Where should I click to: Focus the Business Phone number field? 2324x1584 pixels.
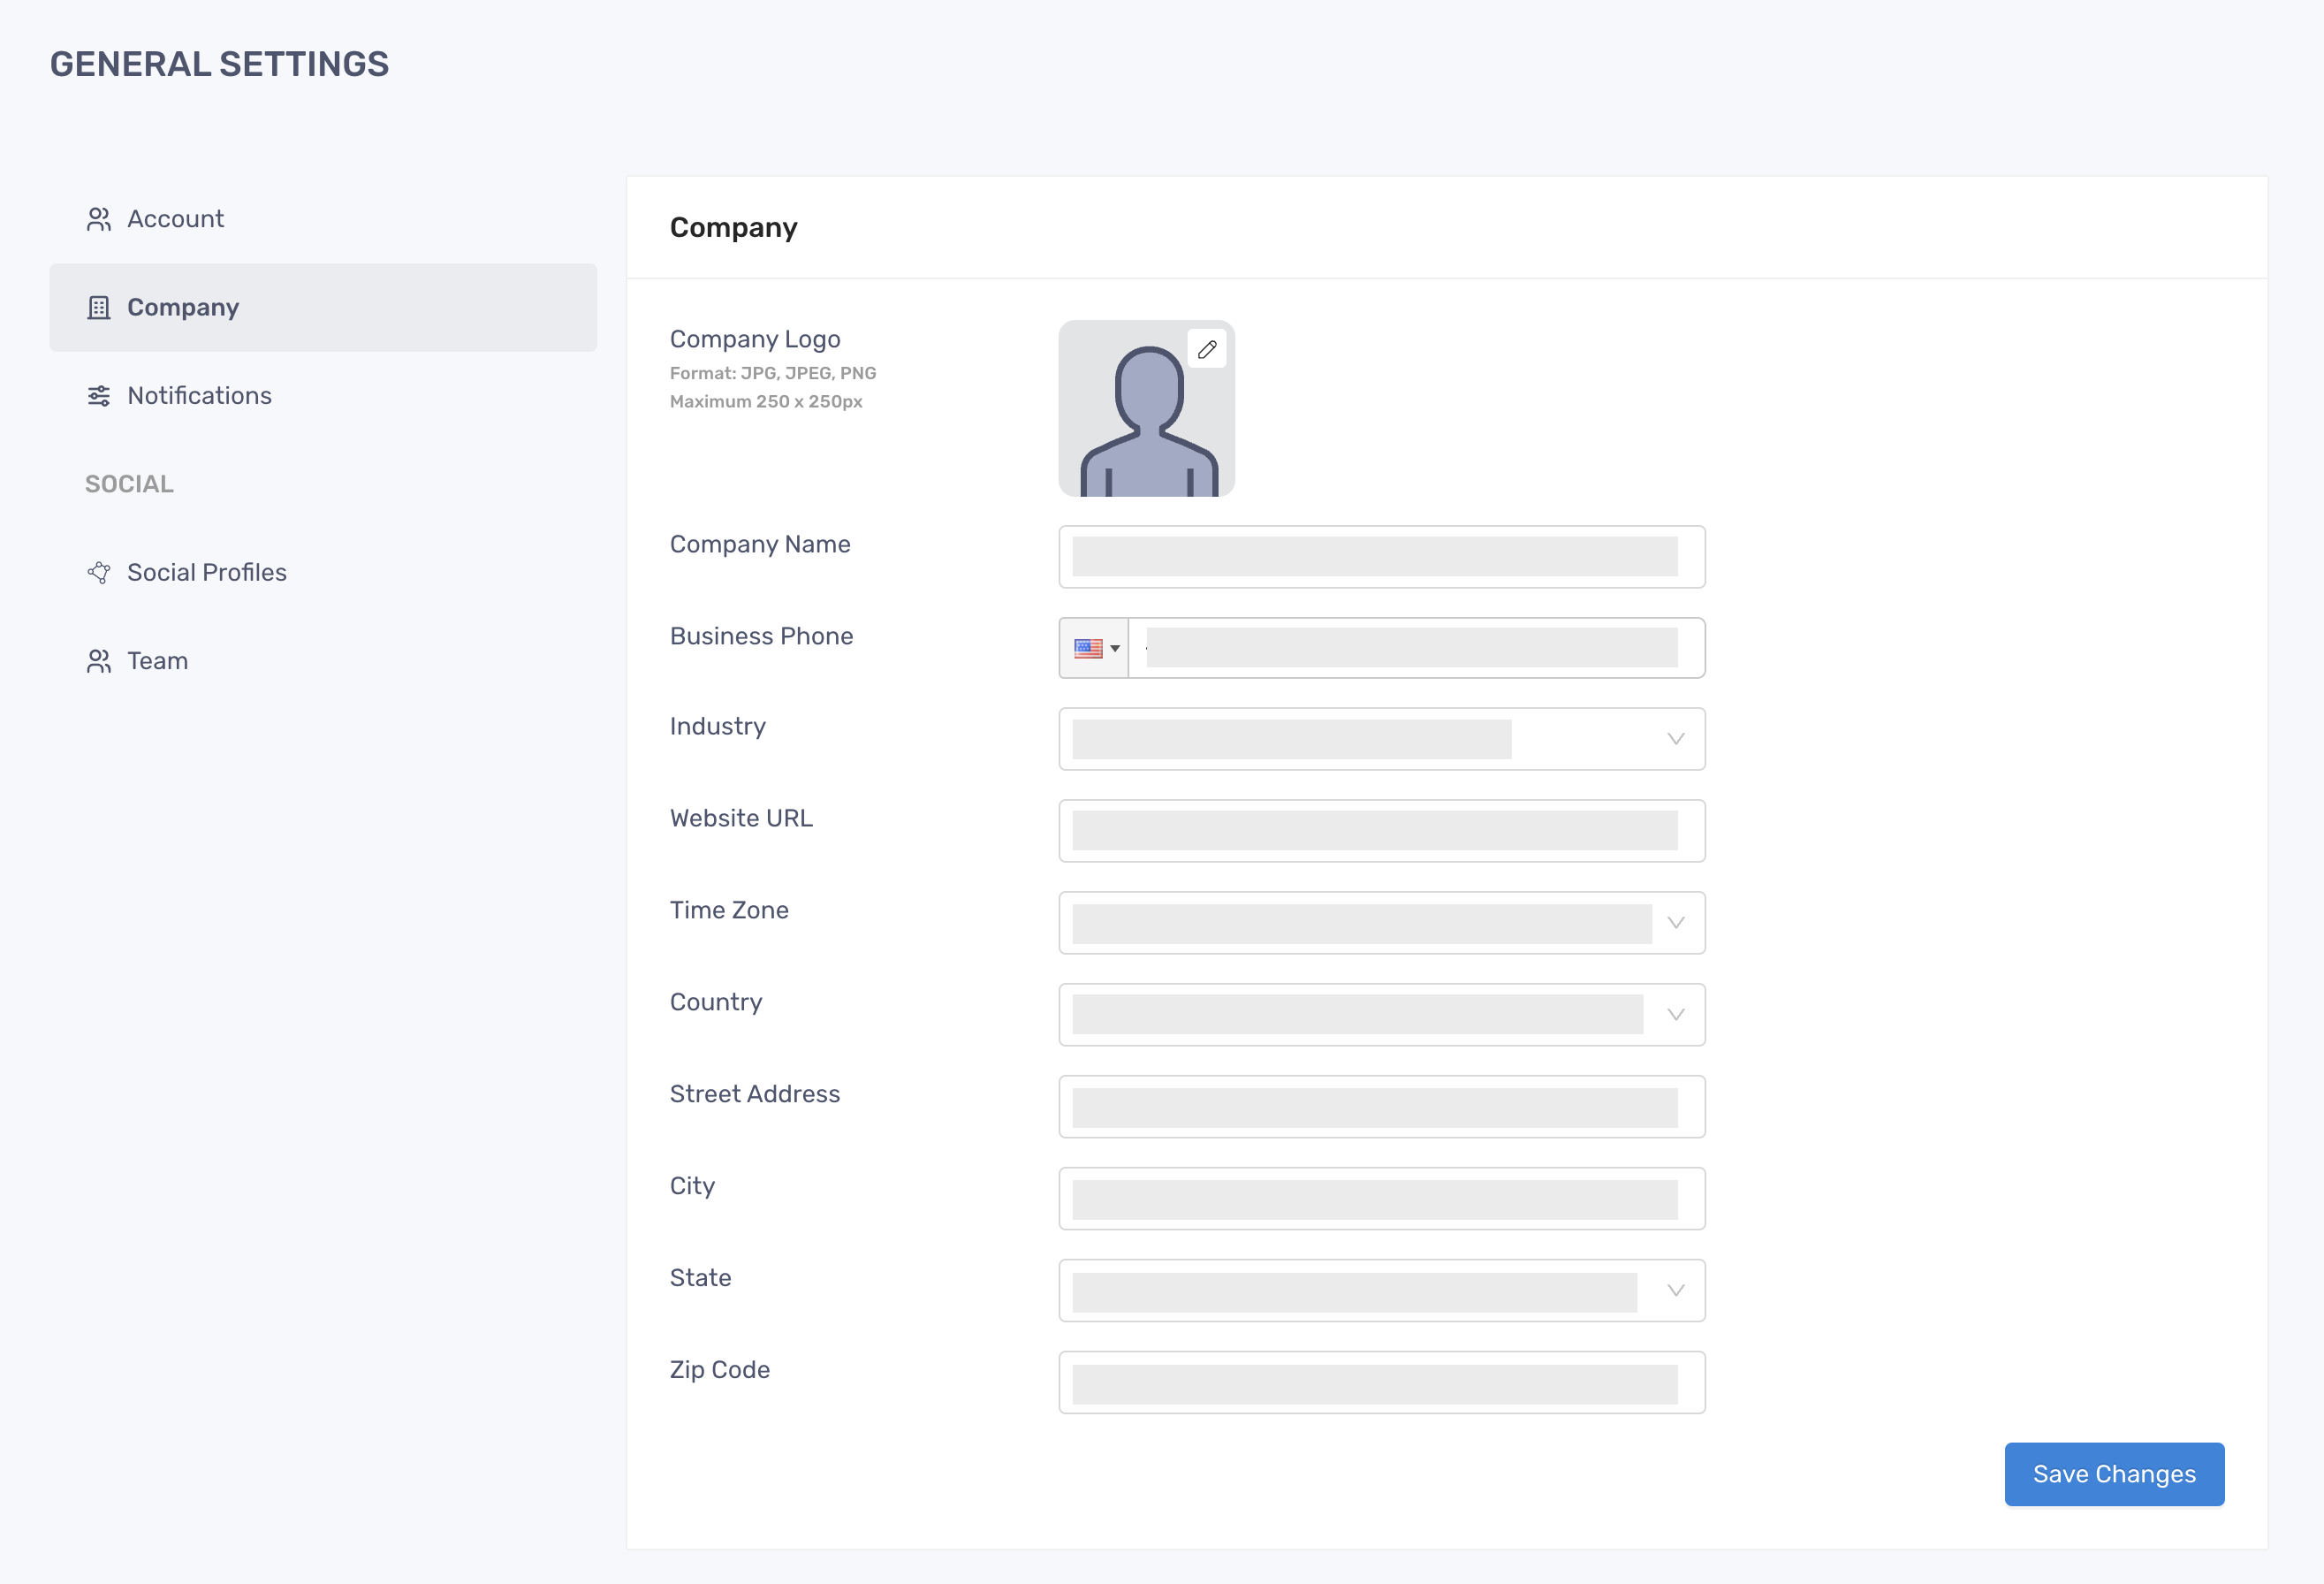click(1416, 648)
